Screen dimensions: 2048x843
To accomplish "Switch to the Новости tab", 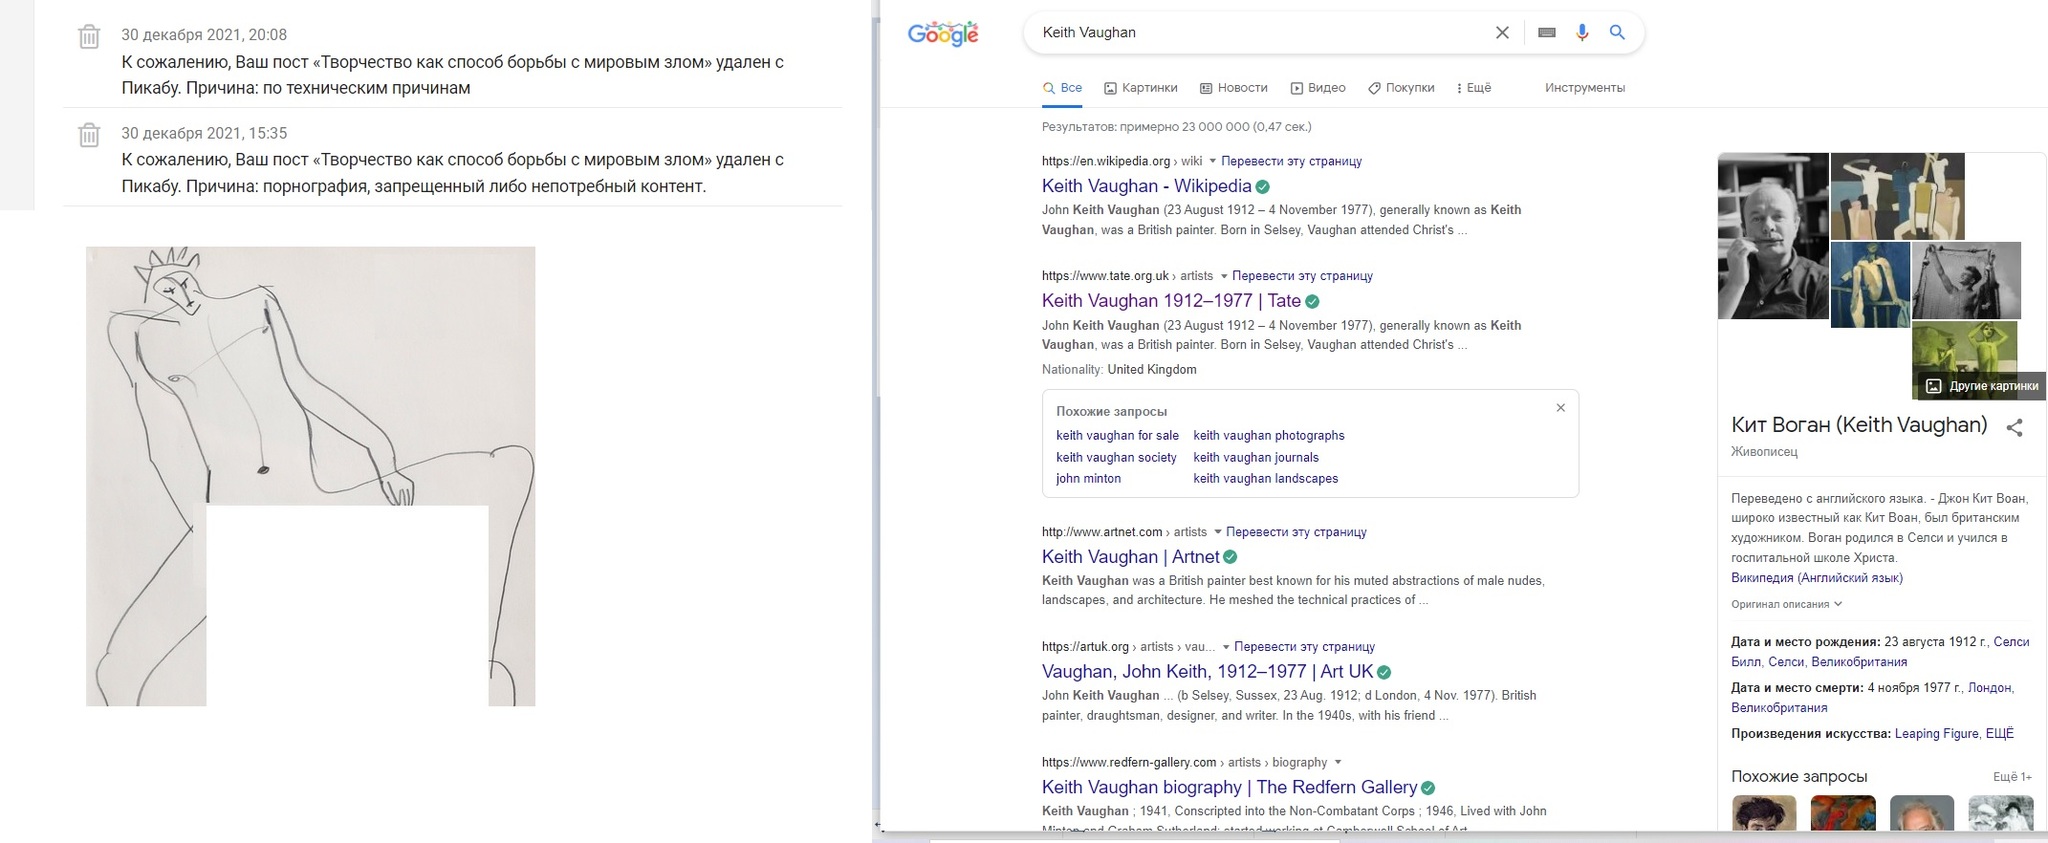I will click(x=1234, y=88).
